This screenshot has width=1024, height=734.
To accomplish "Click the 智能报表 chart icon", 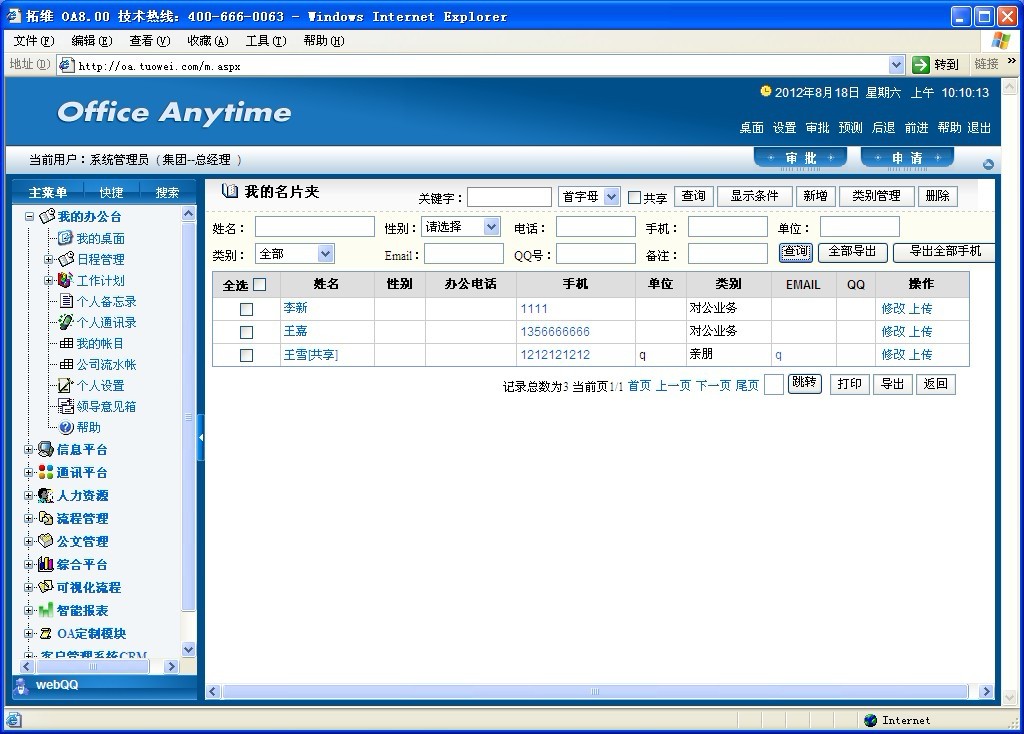I will pyautogui.click(x=46, y=610).
